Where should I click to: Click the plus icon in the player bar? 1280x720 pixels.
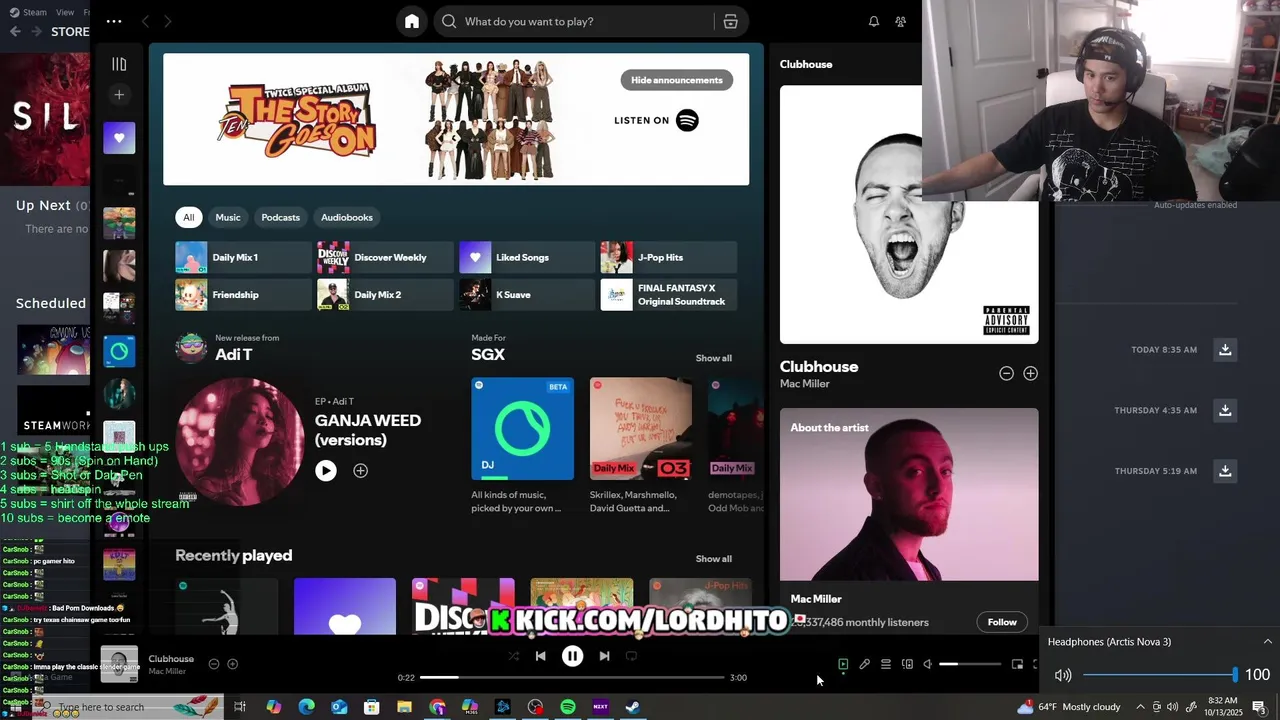[233, 664]
